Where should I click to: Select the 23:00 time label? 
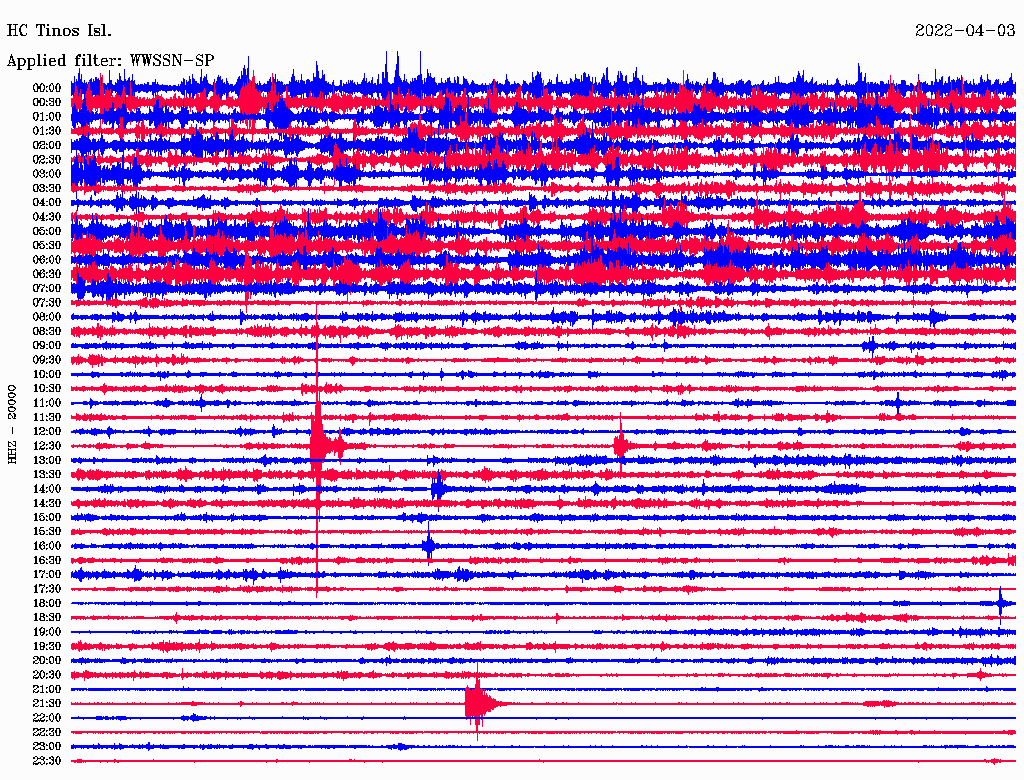point(47,747)
